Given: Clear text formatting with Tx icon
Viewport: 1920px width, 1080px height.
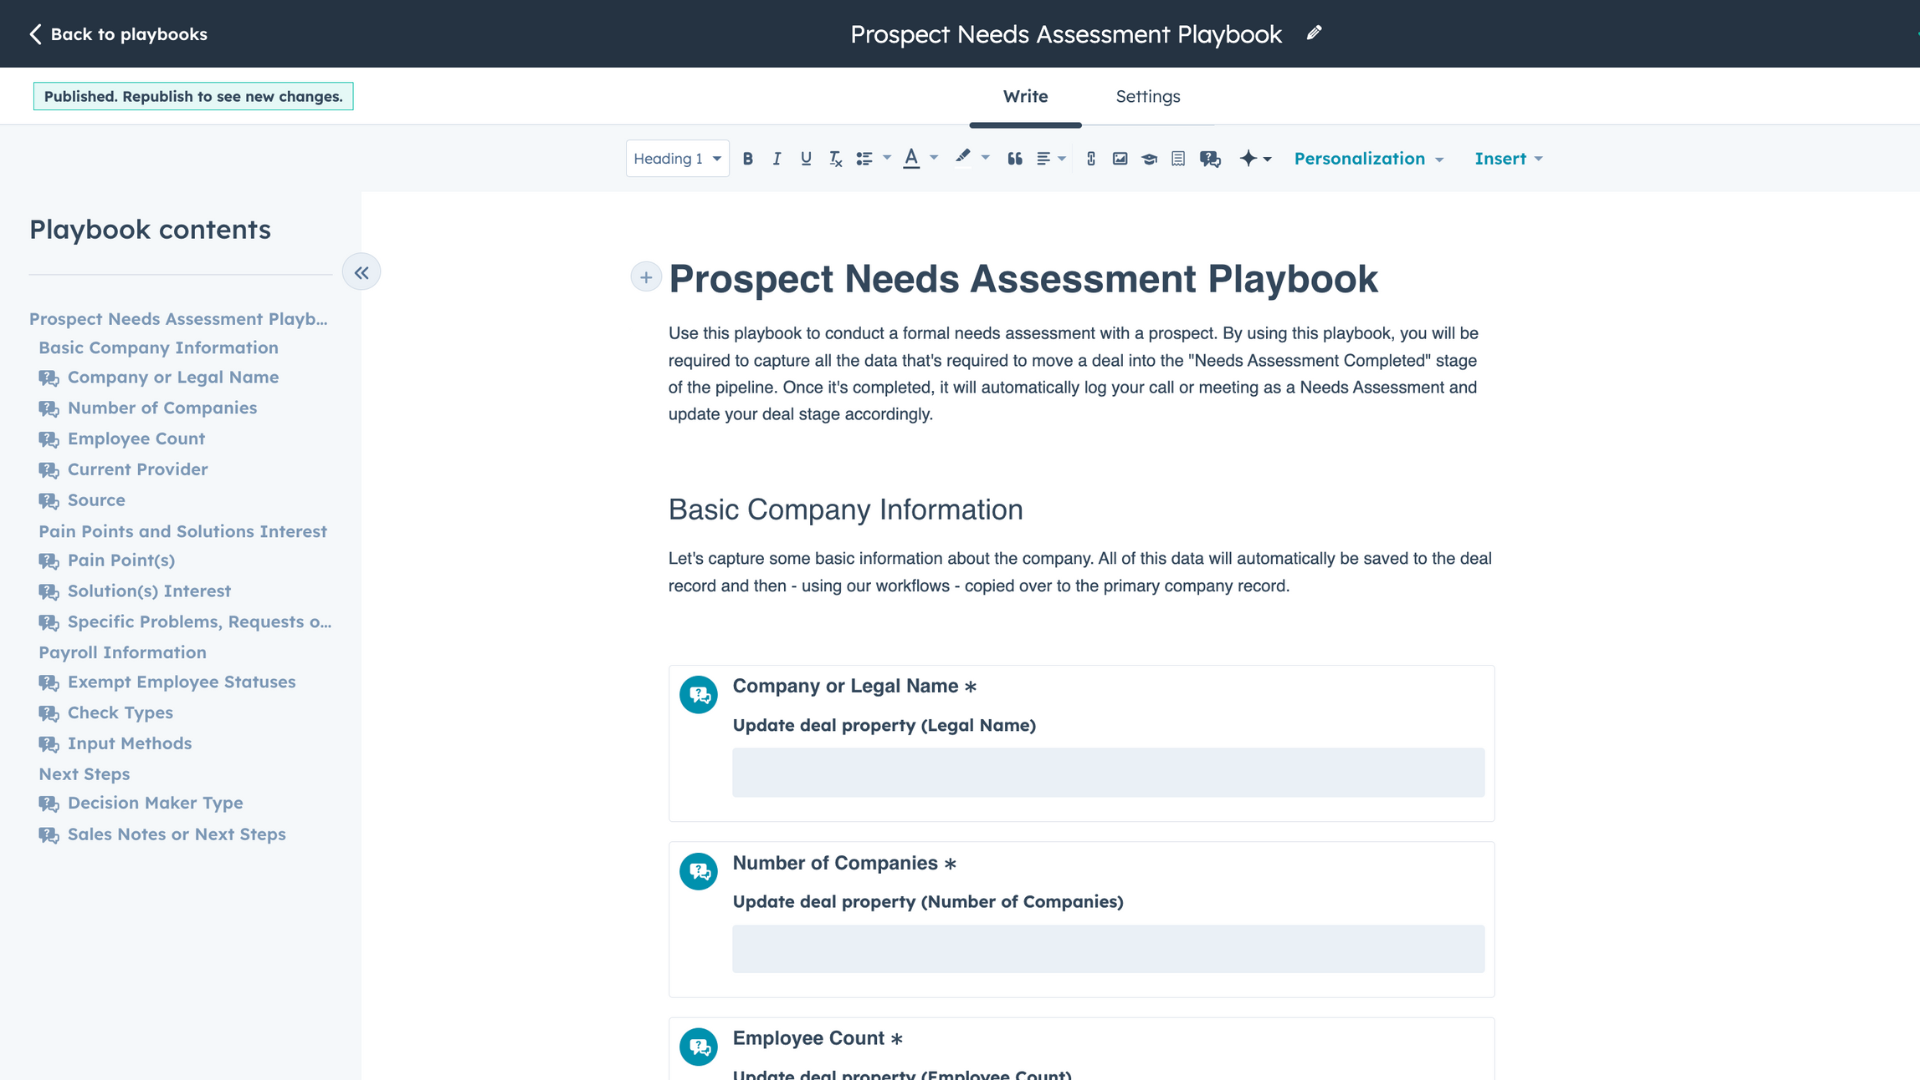Looking at the screenshot, I should (x=835, y=159).
